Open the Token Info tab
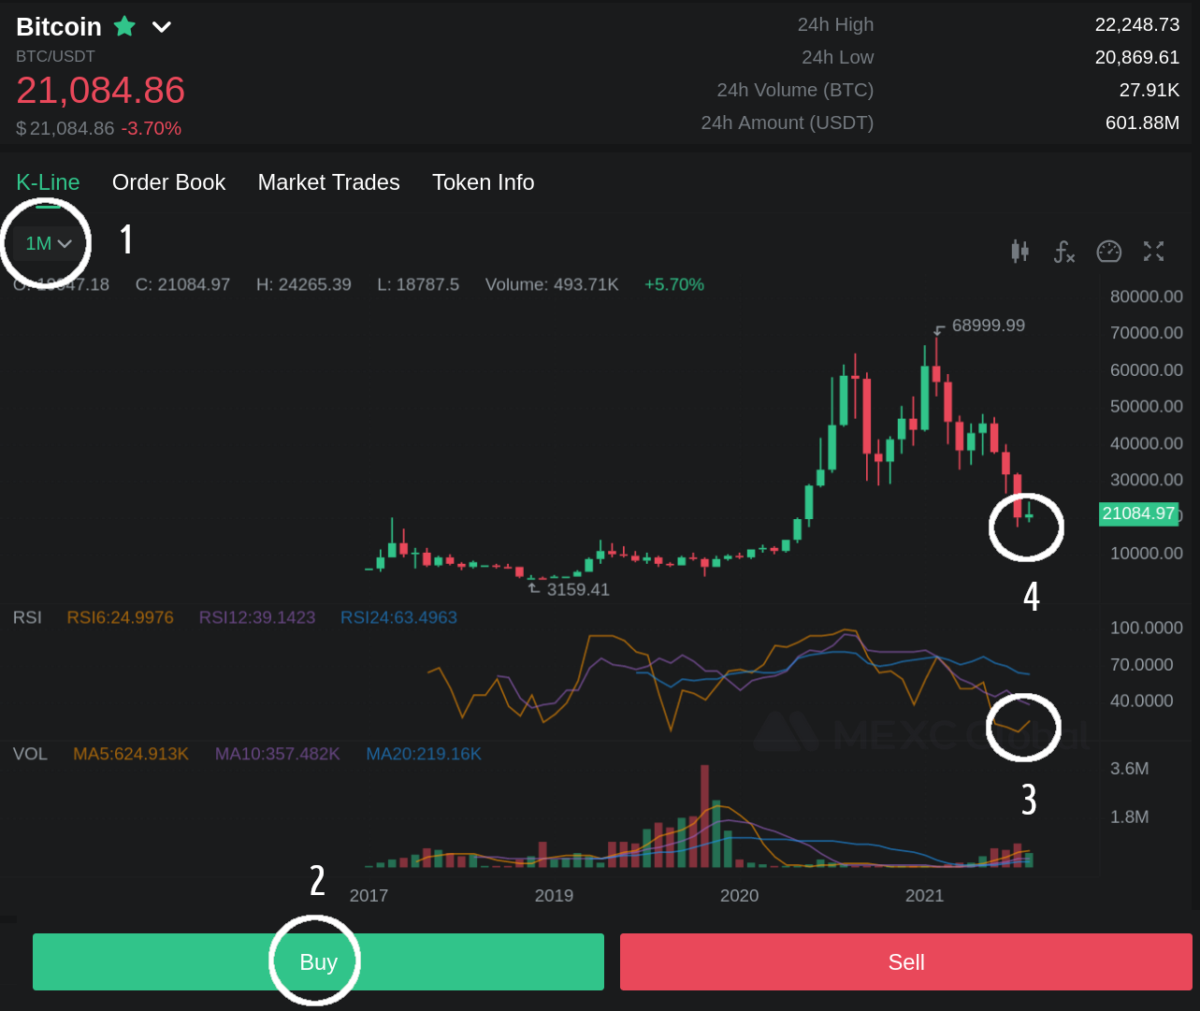This screenshot has width=1200, height=1011. 483,182
